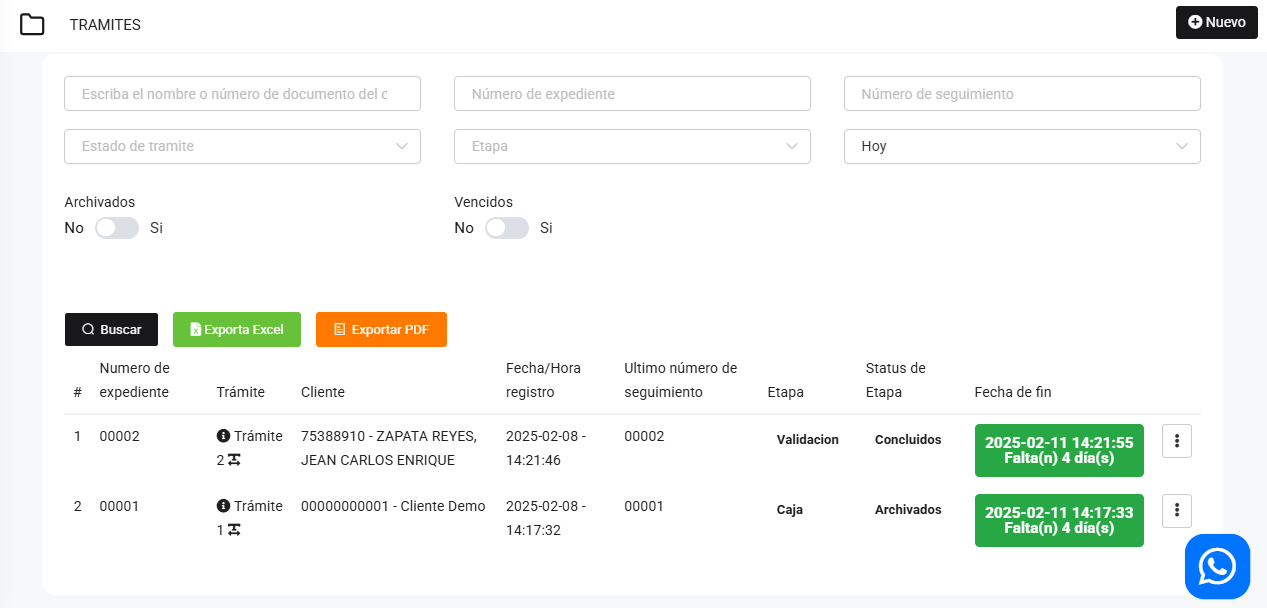The image size is (1267, 608).
Task: Toggle the Archivados switch
Action: 117,228
